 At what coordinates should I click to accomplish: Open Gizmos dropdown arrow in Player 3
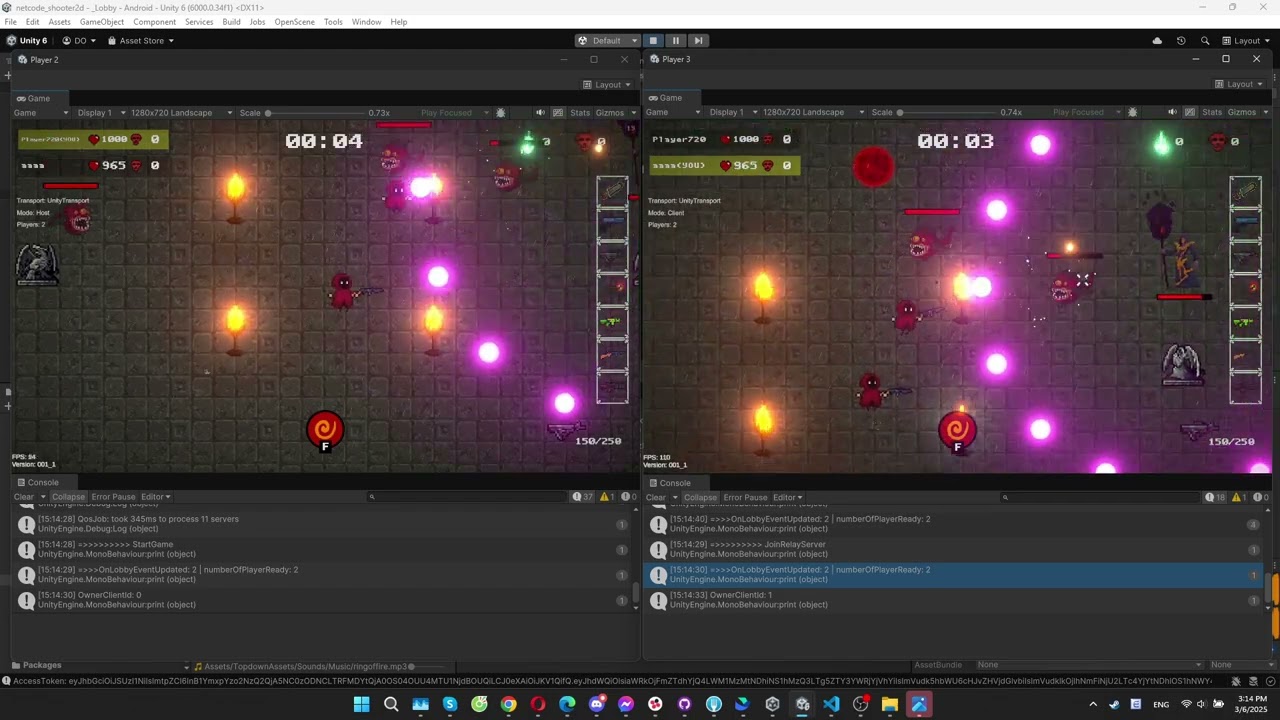pos(1265,112)
